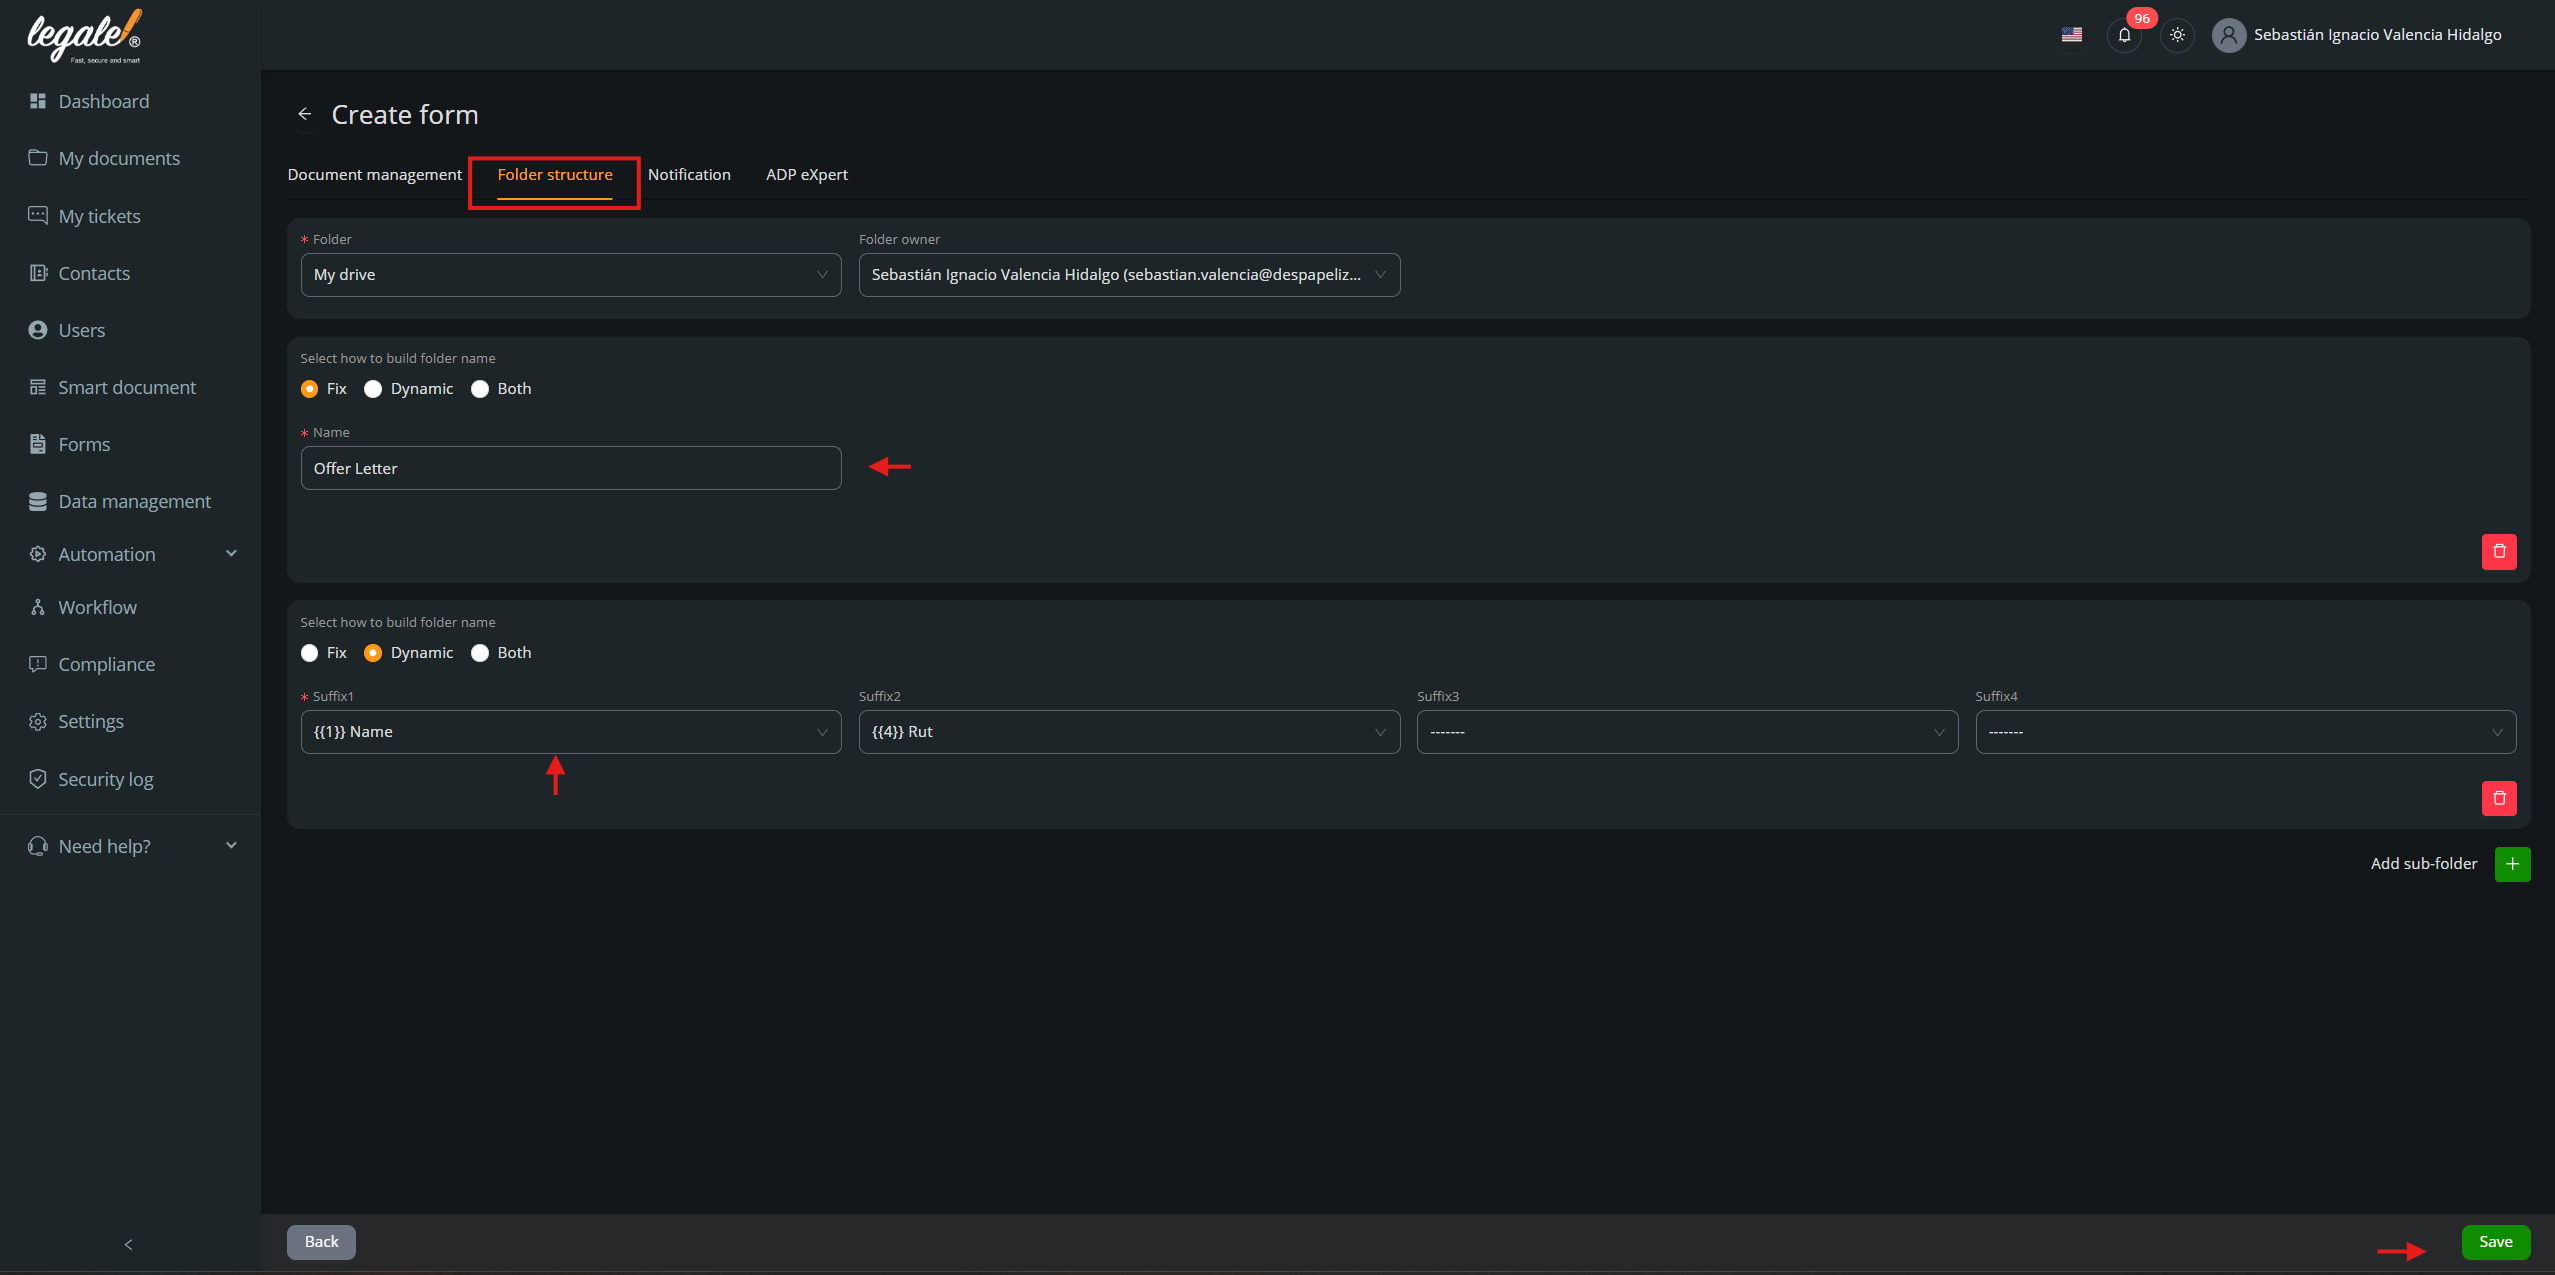Image resolution: width=2555 pixels, height=1275 pixels.
Task: Delete the dynamic suffix folder row
Action: [2498, 798]
